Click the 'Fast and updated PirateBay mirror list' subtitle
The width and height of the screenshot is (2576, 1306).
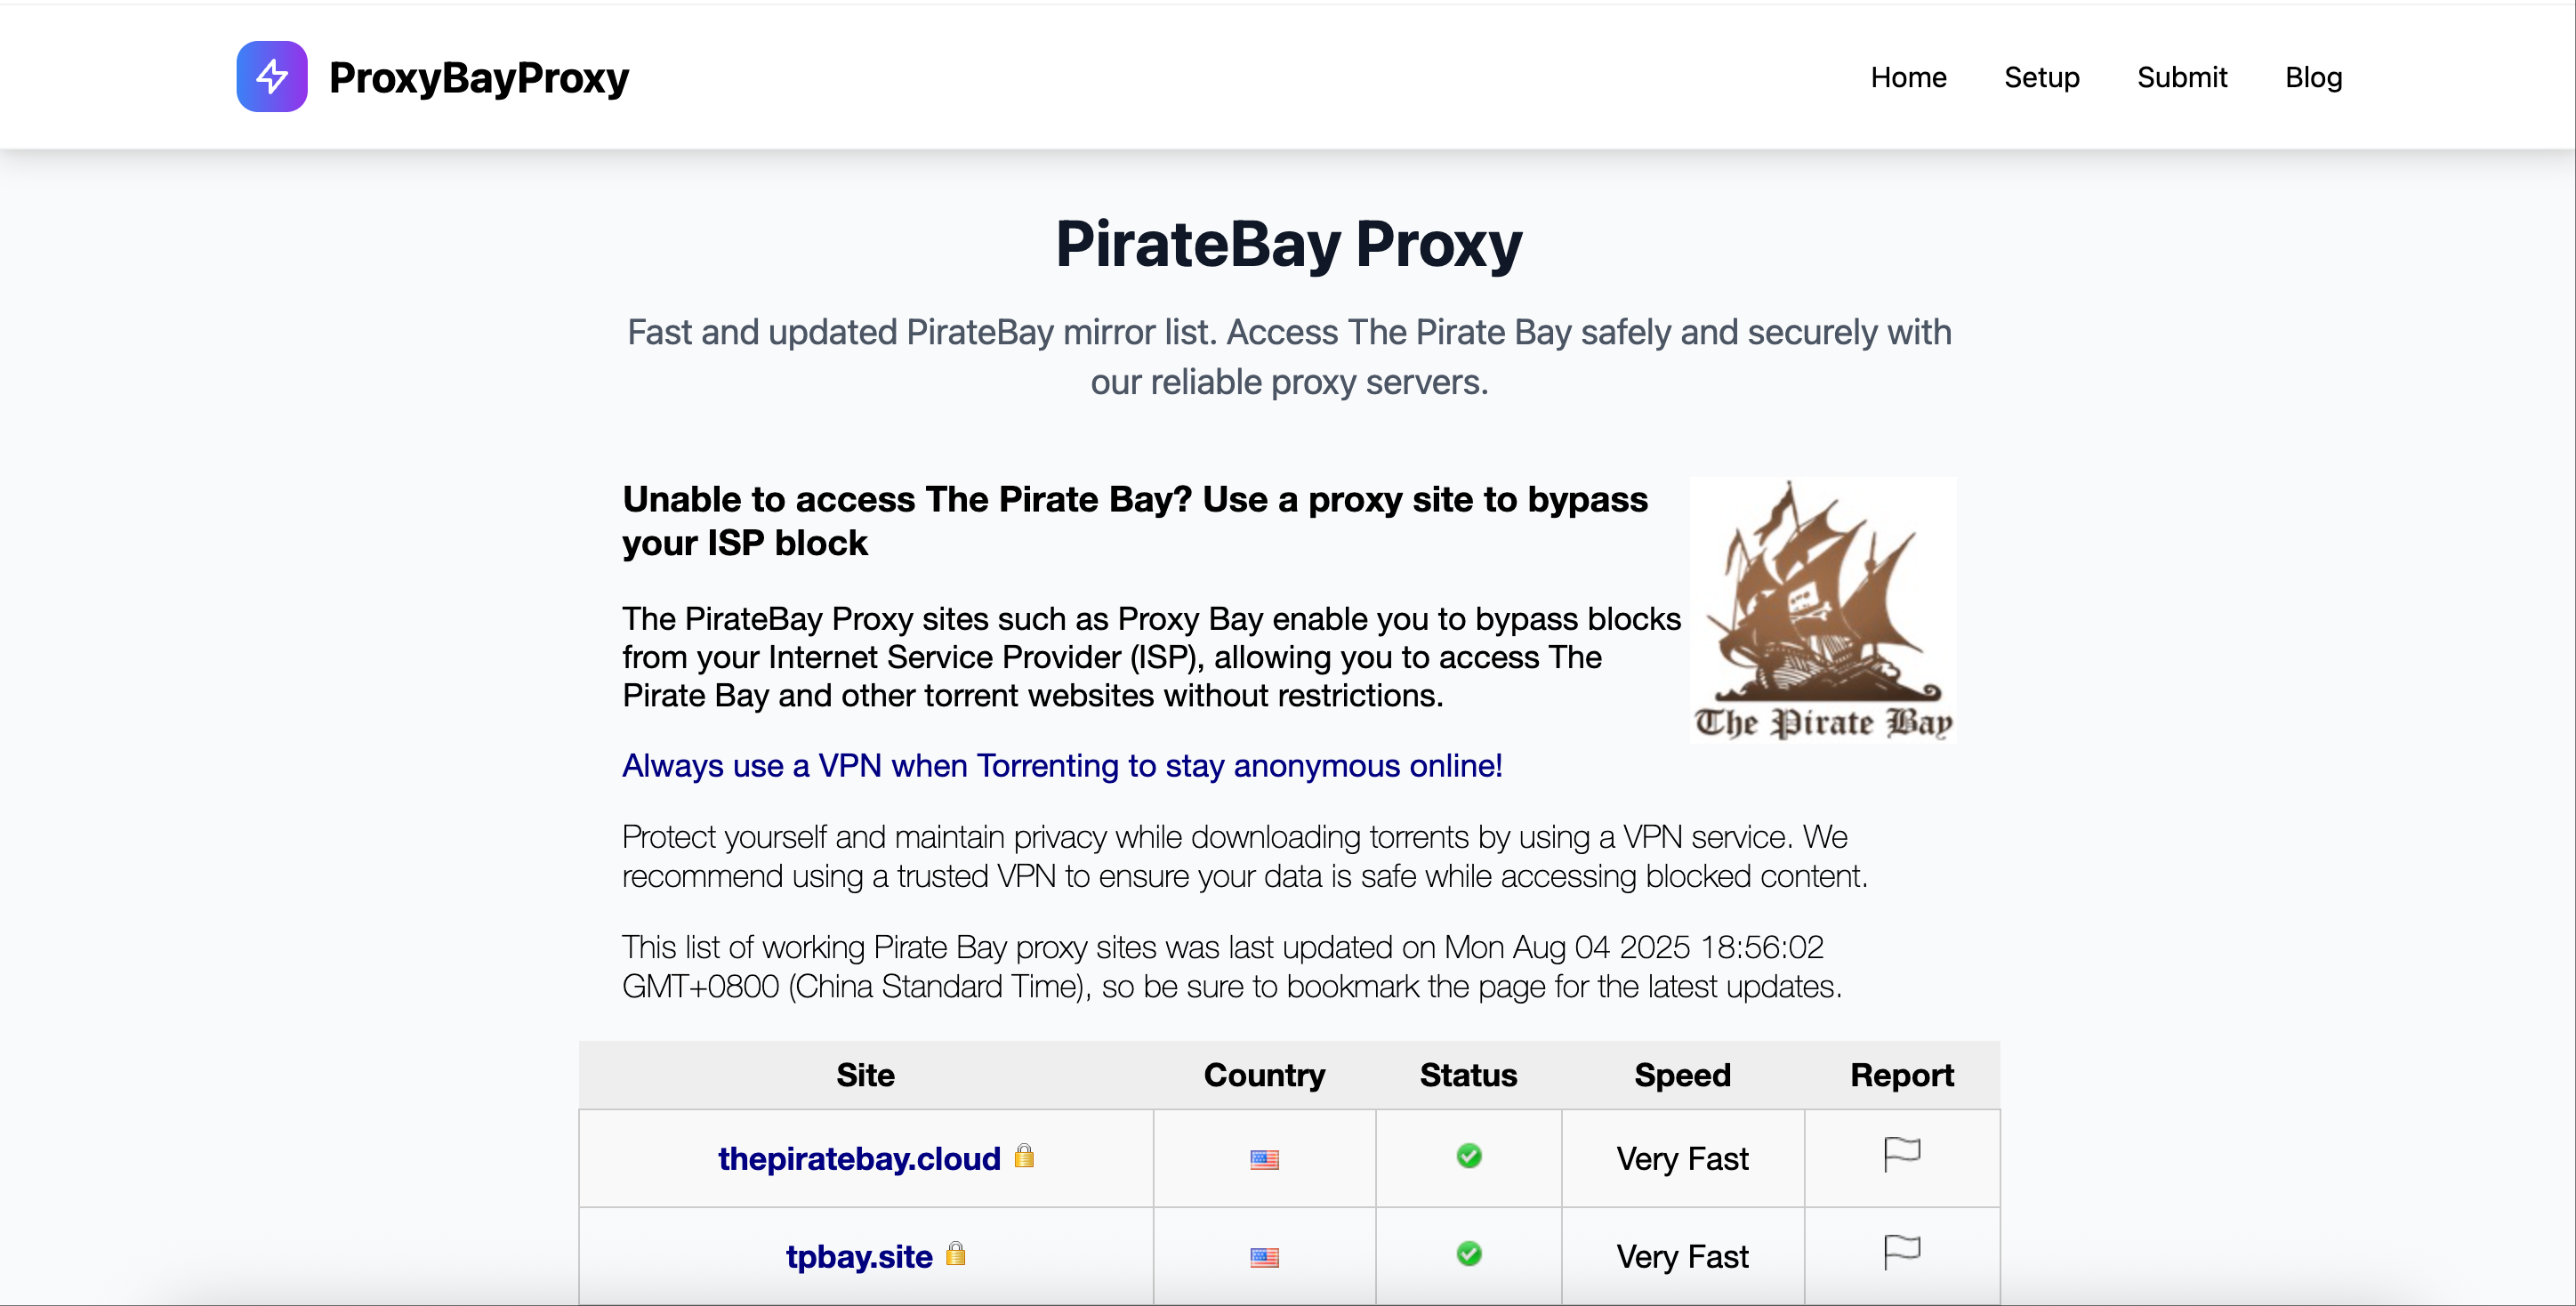(x=1289, y=357)
